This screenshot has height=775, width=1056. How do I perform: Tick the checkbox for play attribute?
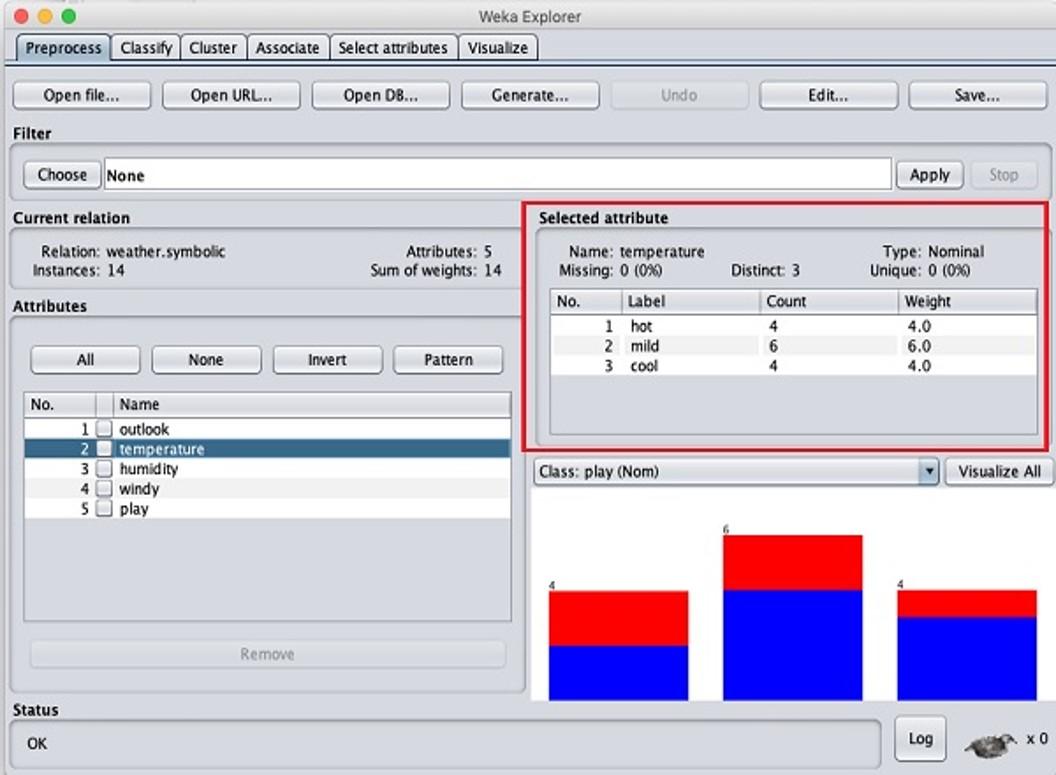pos(103,508)
